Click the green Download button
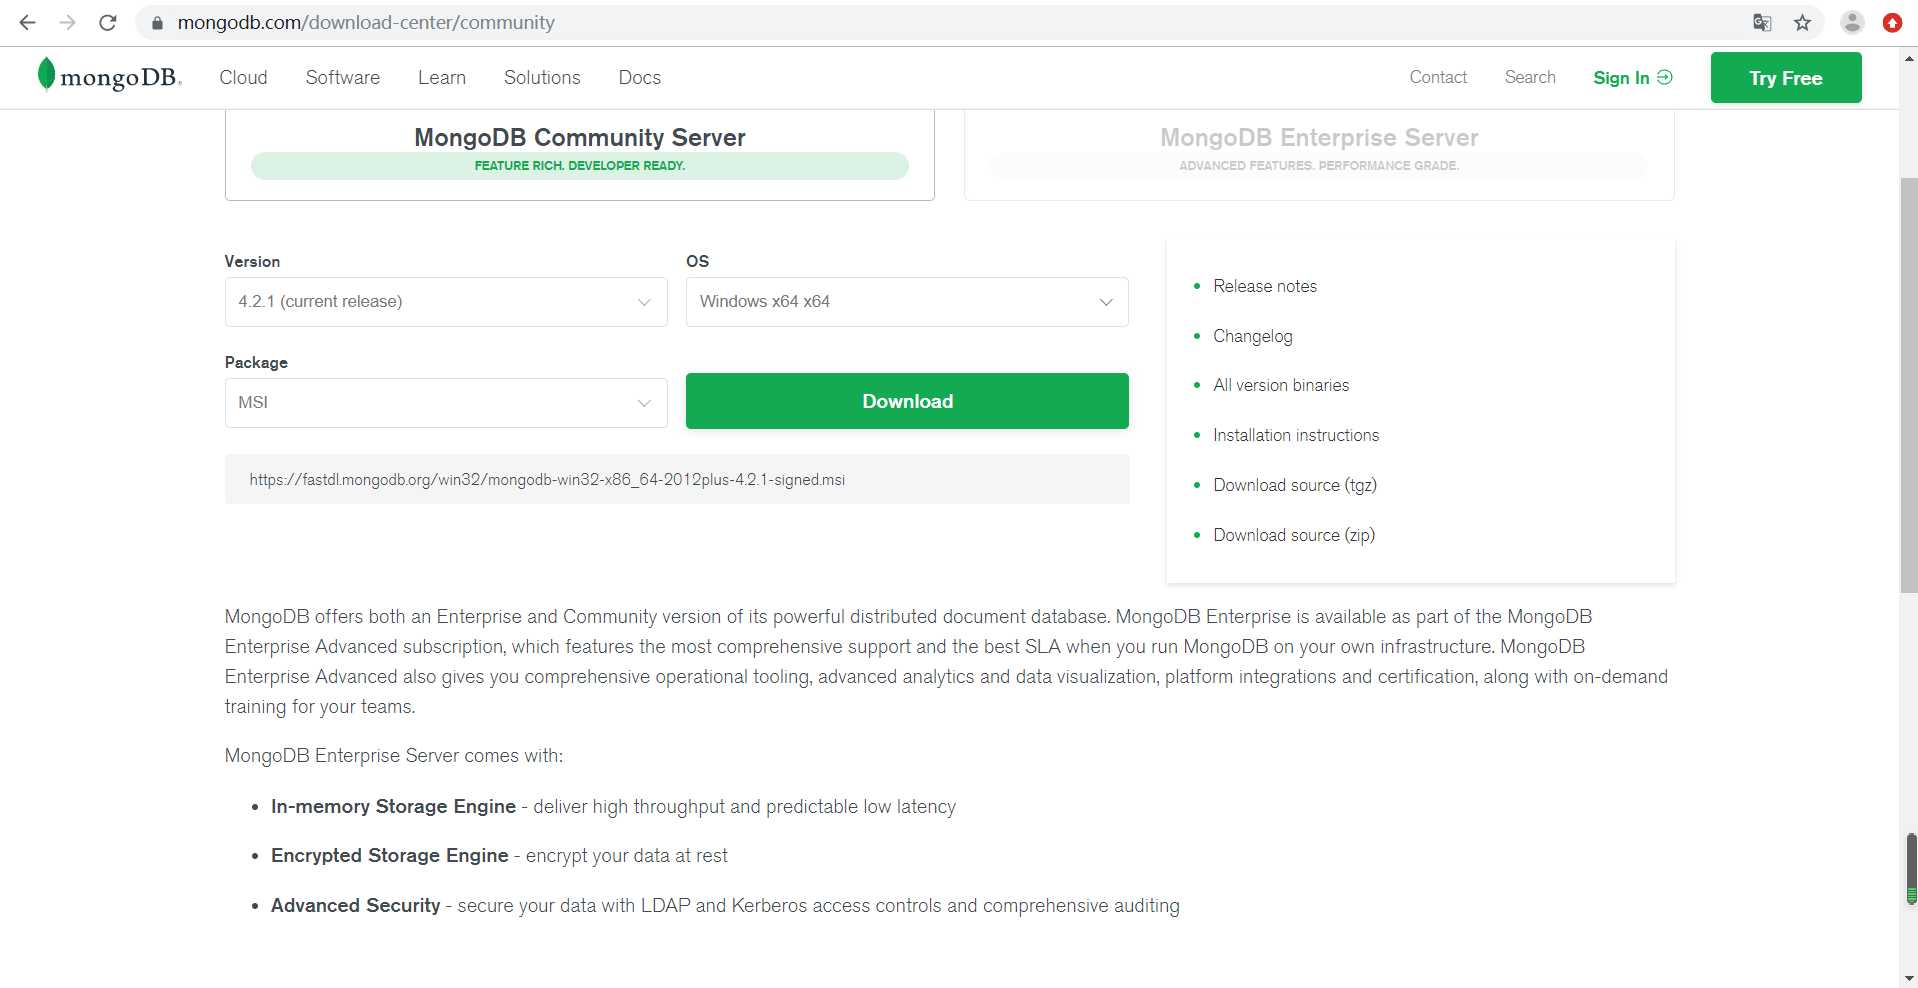This screenshot has height=988, width=1918. (x=907, y=401)
